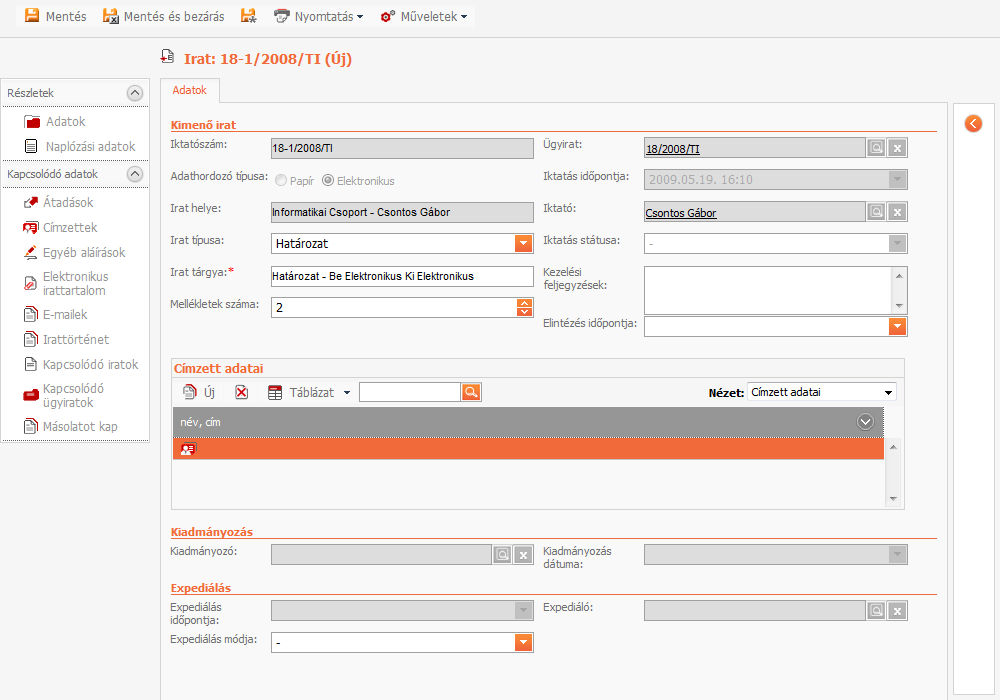Click the chevron in the név, cím column header
This screenshot has height=700, width=1000.
tap(865, 421)
